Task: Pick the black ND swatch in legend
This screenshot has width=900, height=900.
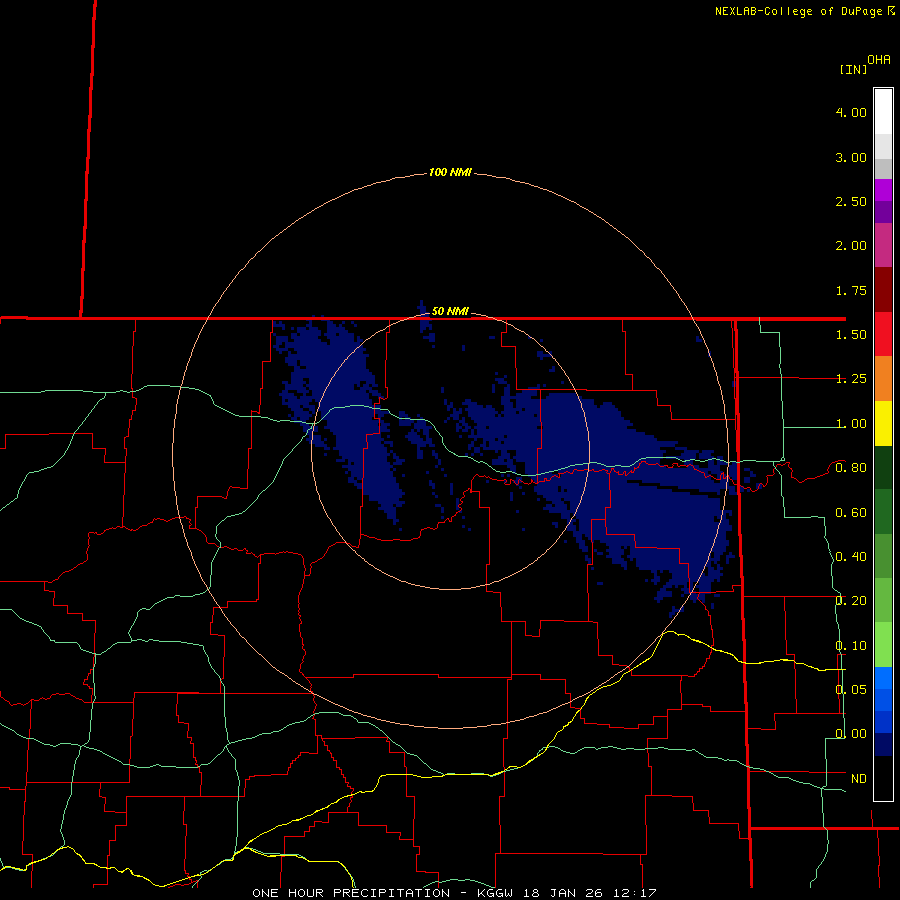Action: click(x=883, y=778)
